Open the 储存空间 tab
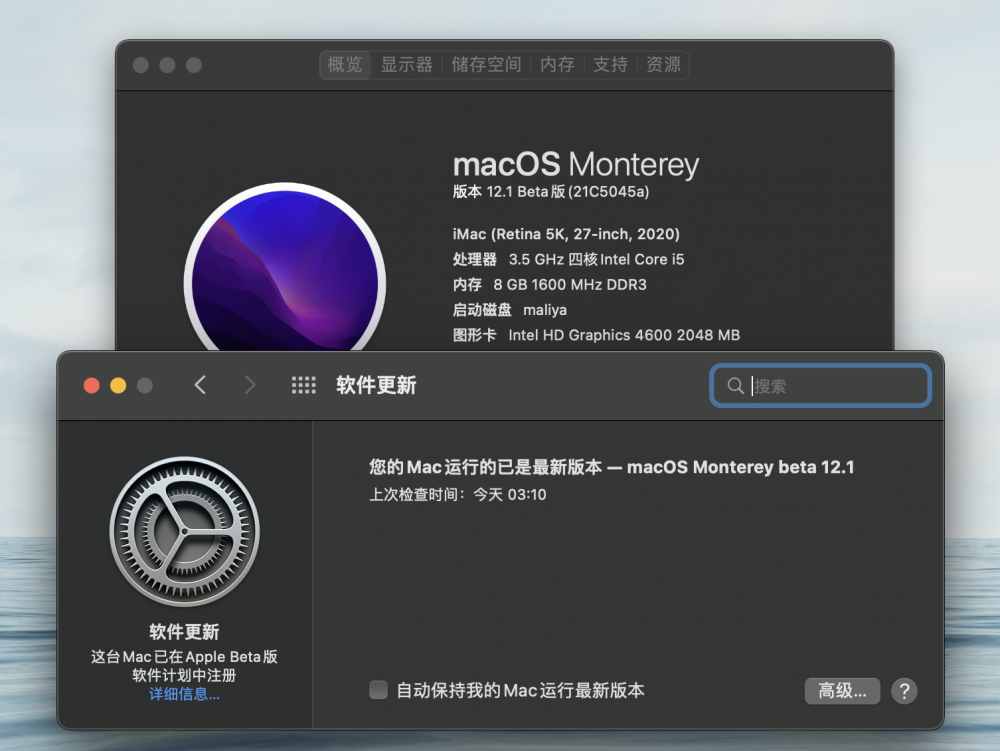Viewport: 1000px width, 751px height. [x=486, y=64]
